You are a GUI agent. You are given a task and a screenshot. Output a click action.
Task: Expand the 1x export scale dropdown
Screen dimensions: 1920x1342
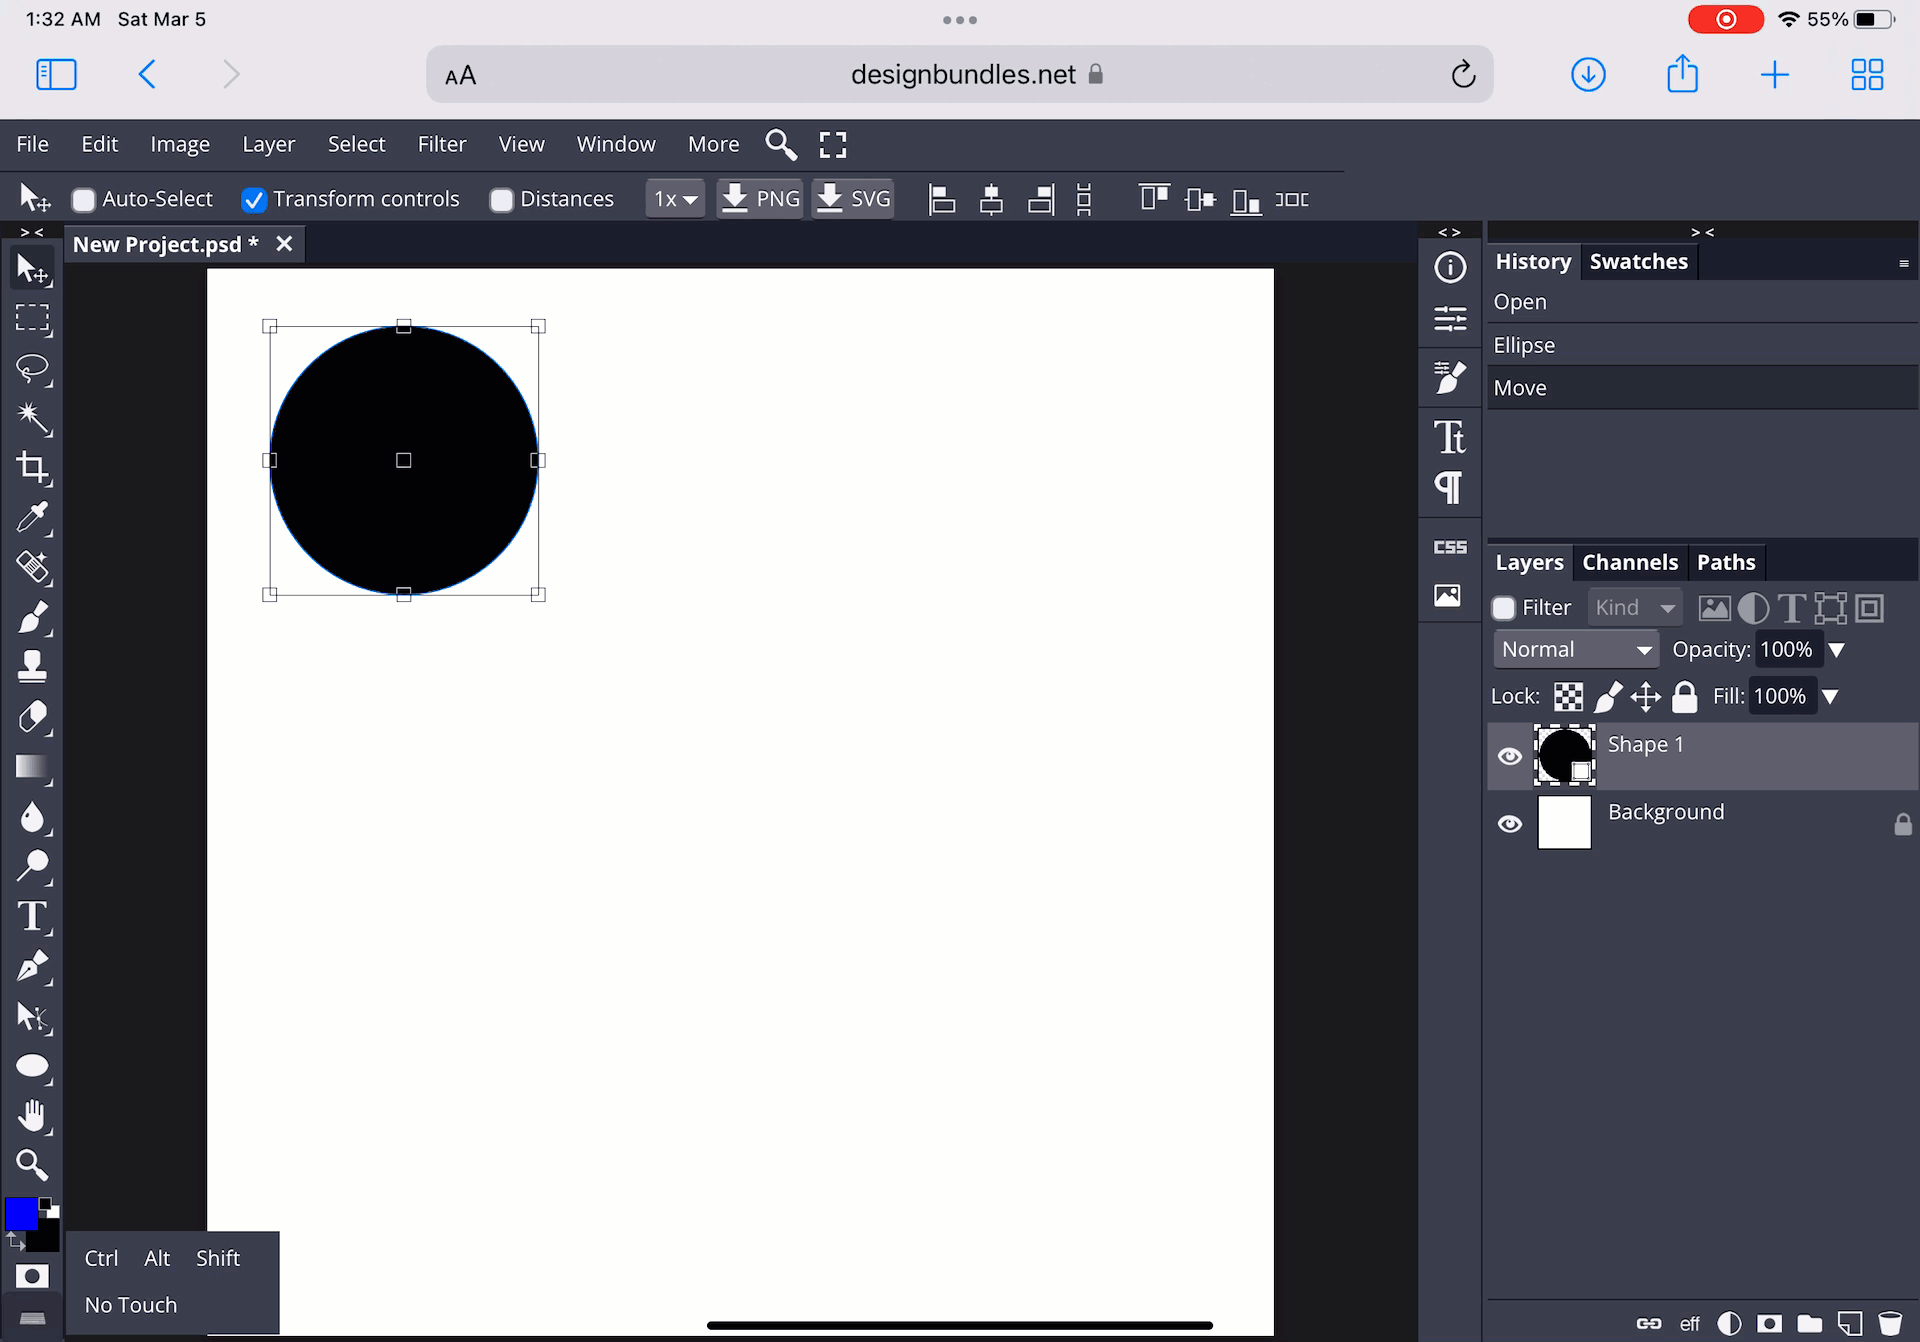[675, 199]
